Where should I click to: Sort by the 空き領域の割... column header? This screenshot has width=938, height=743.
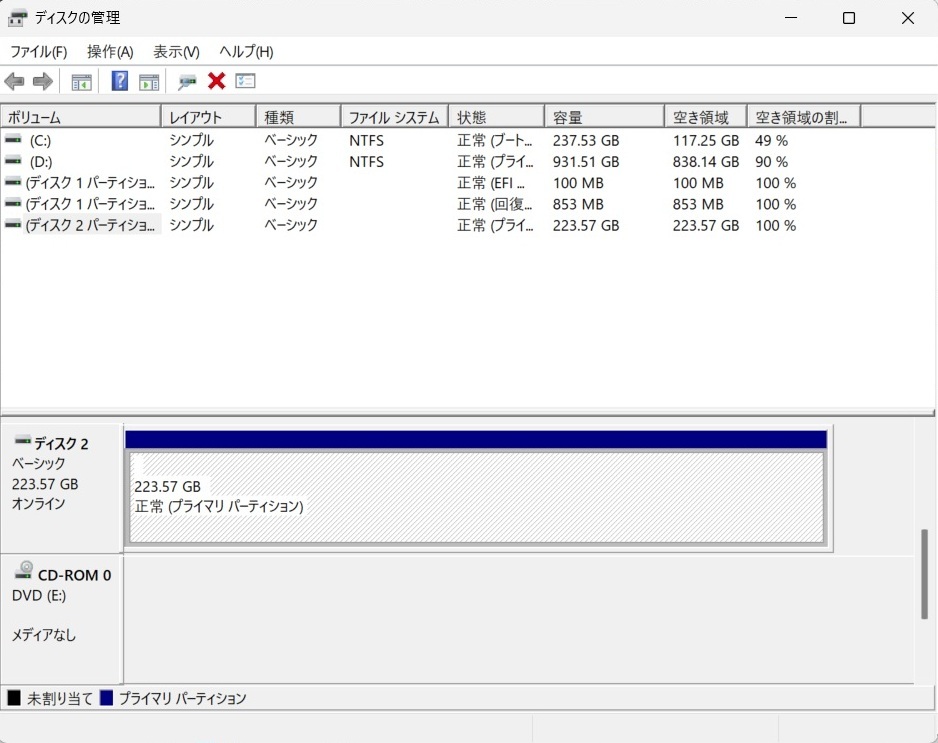[x=804, y=117]
